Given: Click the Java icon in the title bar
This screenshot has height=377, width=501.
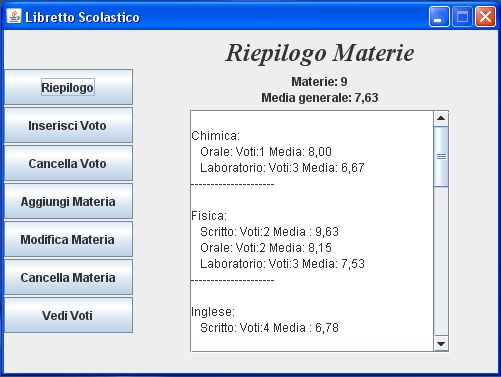Looking at the screenshot, I should pyautogui.click(x=14, y=16).
